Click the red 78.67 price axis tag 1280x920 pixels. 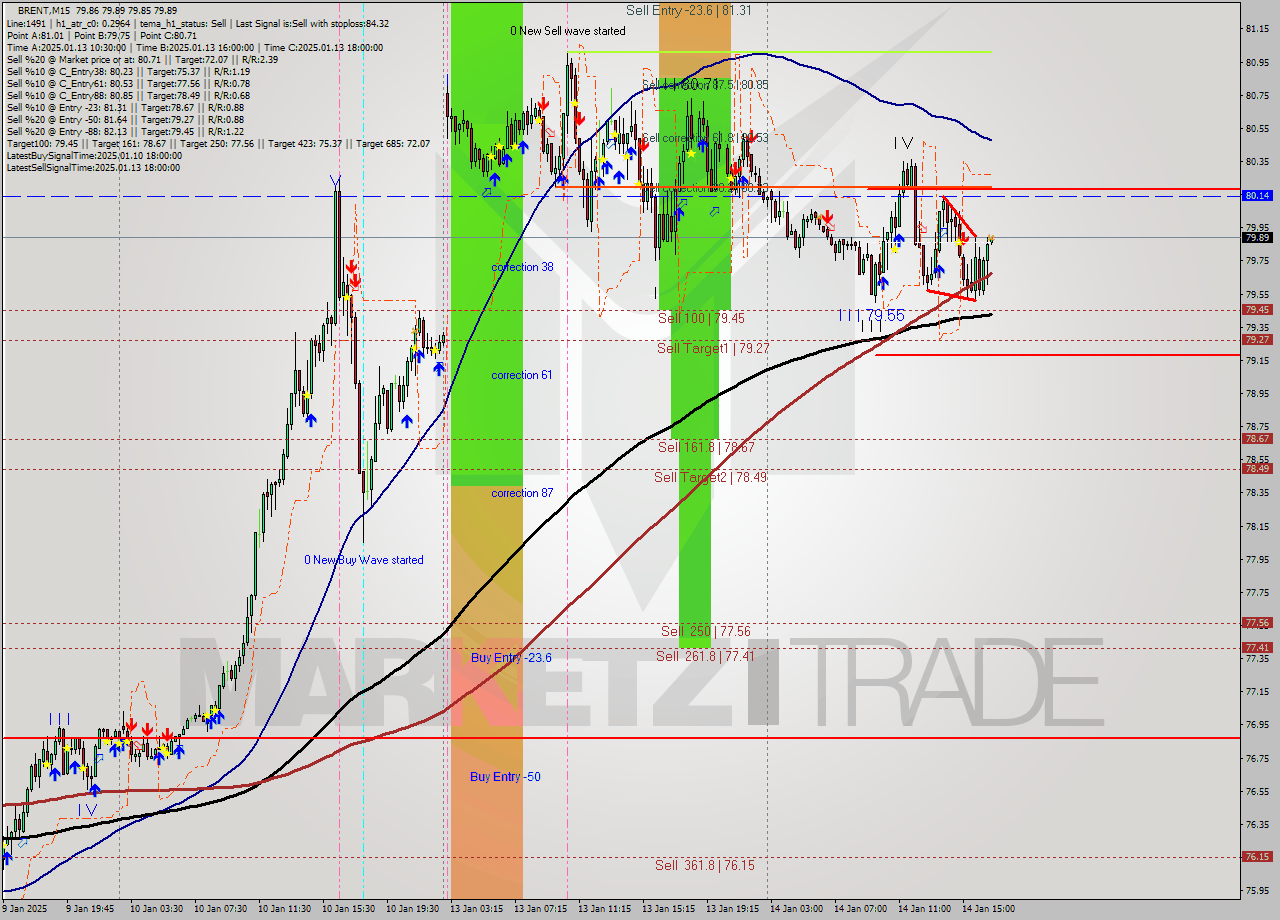1257,439
